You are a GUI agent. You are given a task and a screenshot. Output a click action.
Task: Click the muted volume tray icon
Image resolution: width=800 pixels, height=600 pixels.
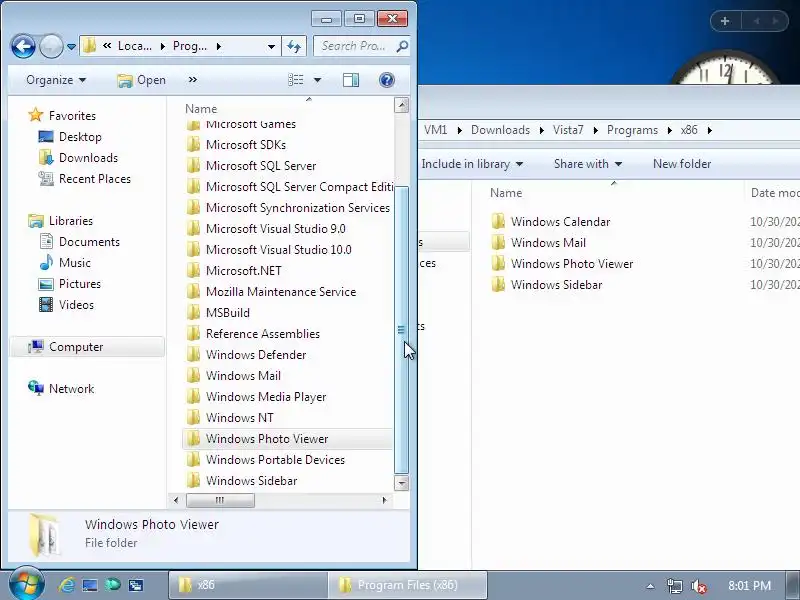point(698,586)
